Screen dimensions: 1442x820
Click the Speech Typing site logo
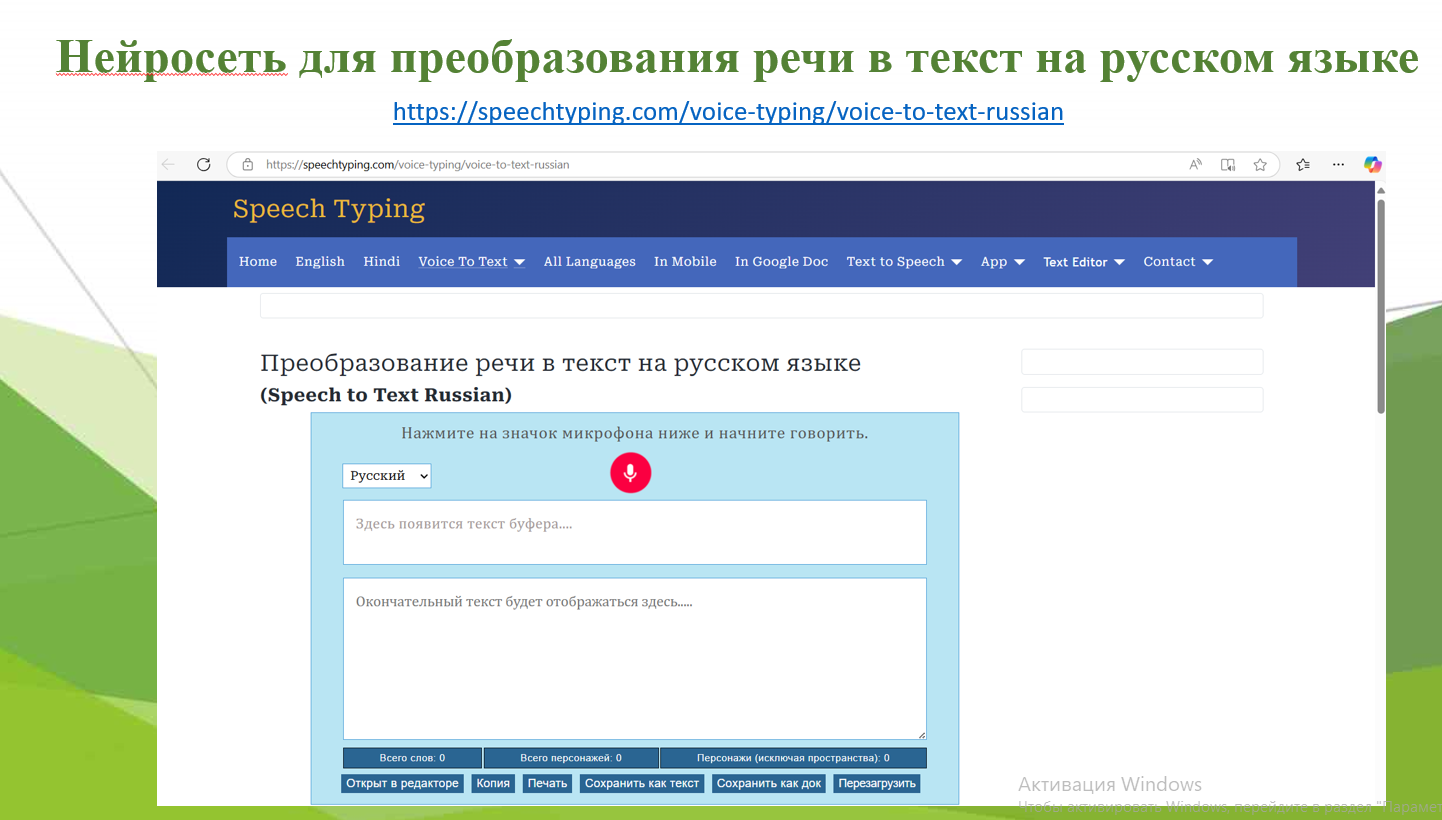[x=329, y=209]
